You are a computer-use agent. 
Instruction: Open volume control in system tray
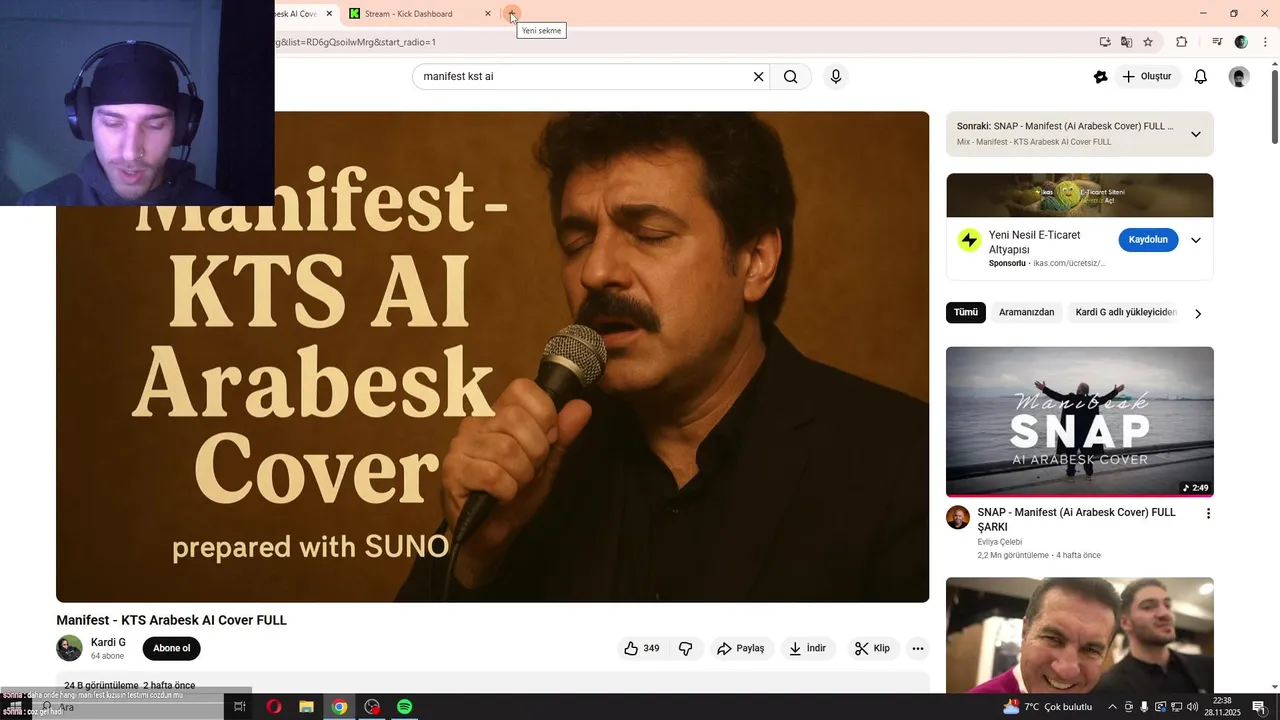(1192, 707)
